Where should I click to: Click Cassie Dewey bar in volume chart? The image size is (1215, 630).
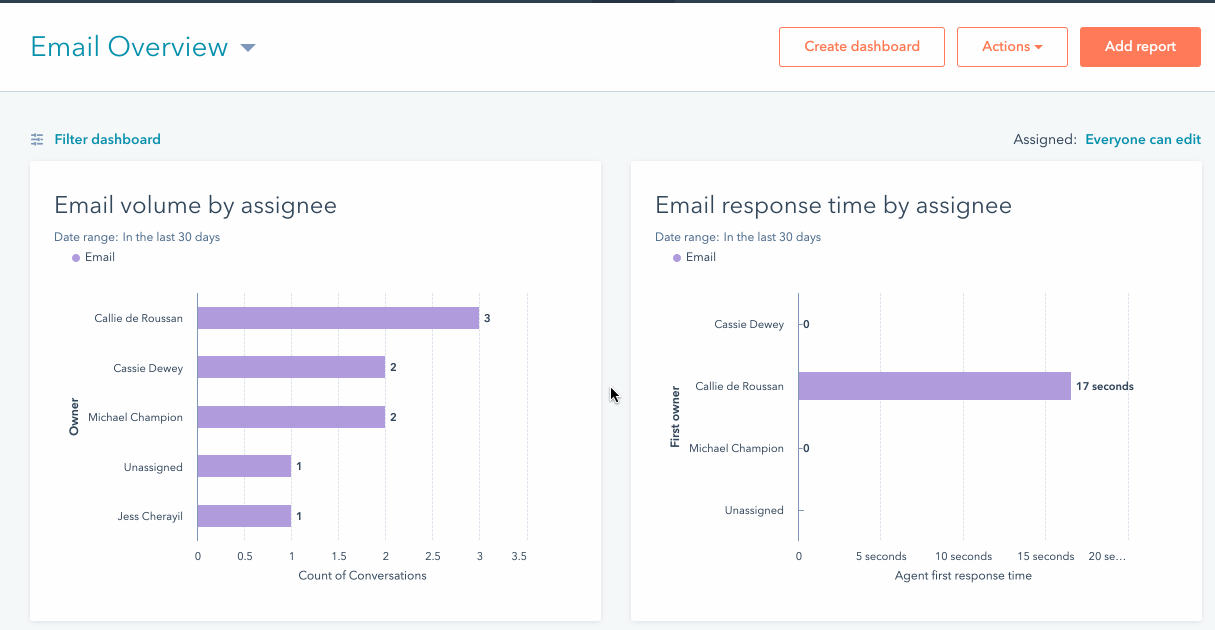291,367
